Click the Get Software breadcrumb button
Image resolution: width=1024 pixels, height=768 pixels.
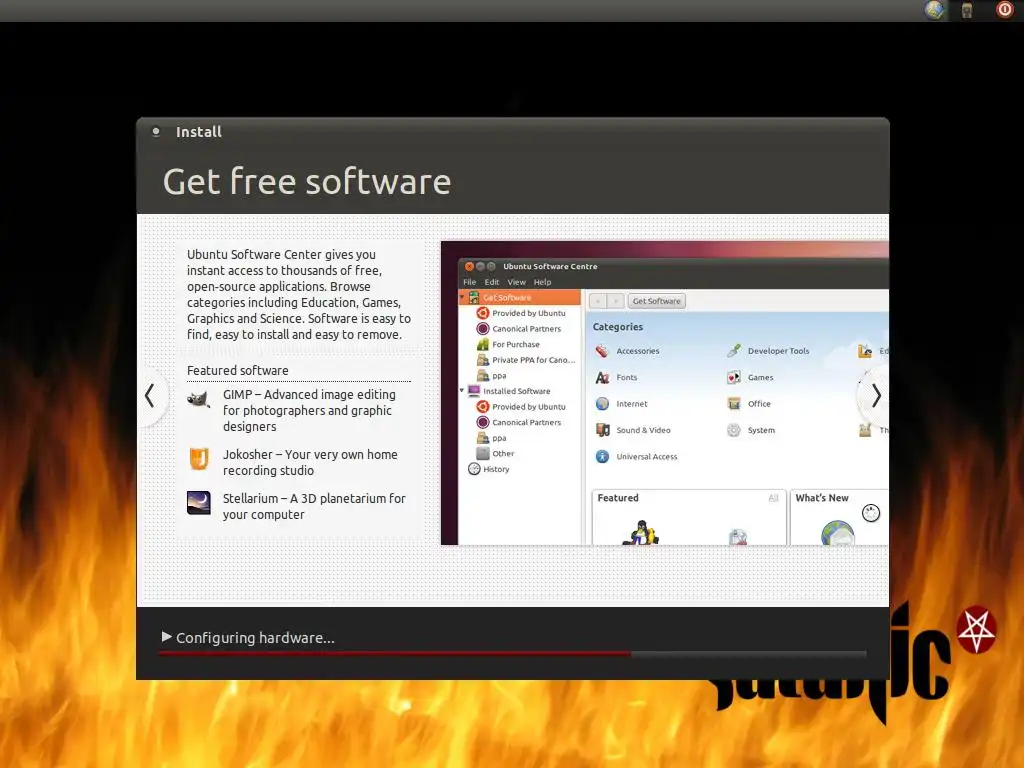tap(656, 301)
